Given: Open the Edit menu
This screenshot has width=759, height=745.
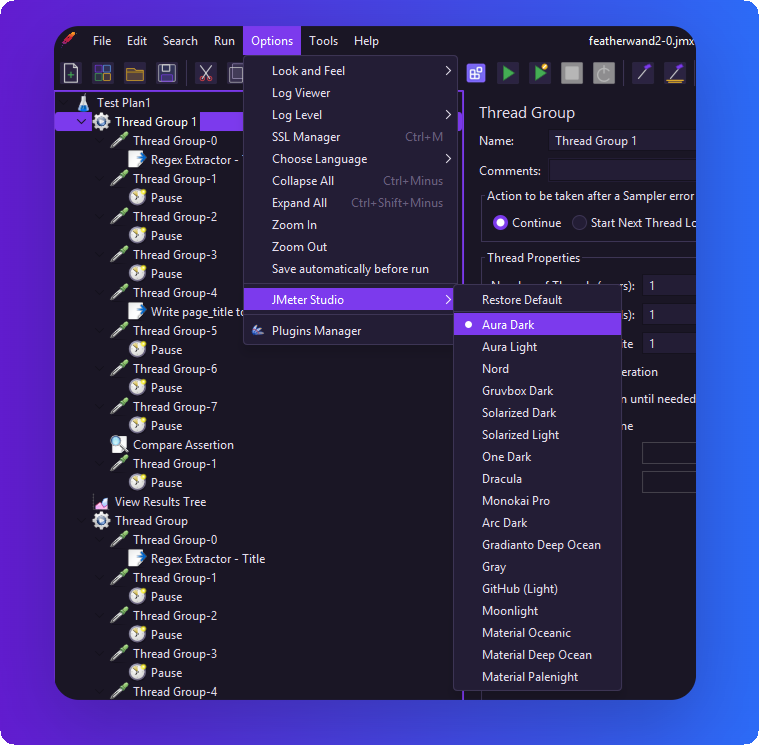Looking at the screenshot, I should (137, 41).
